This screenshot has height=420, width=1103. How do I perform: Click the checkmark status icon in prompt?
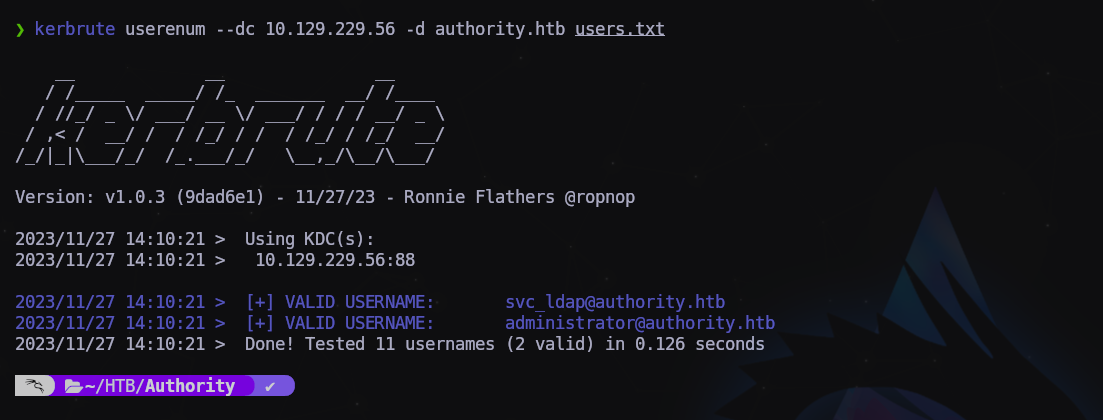coord(270,386)
